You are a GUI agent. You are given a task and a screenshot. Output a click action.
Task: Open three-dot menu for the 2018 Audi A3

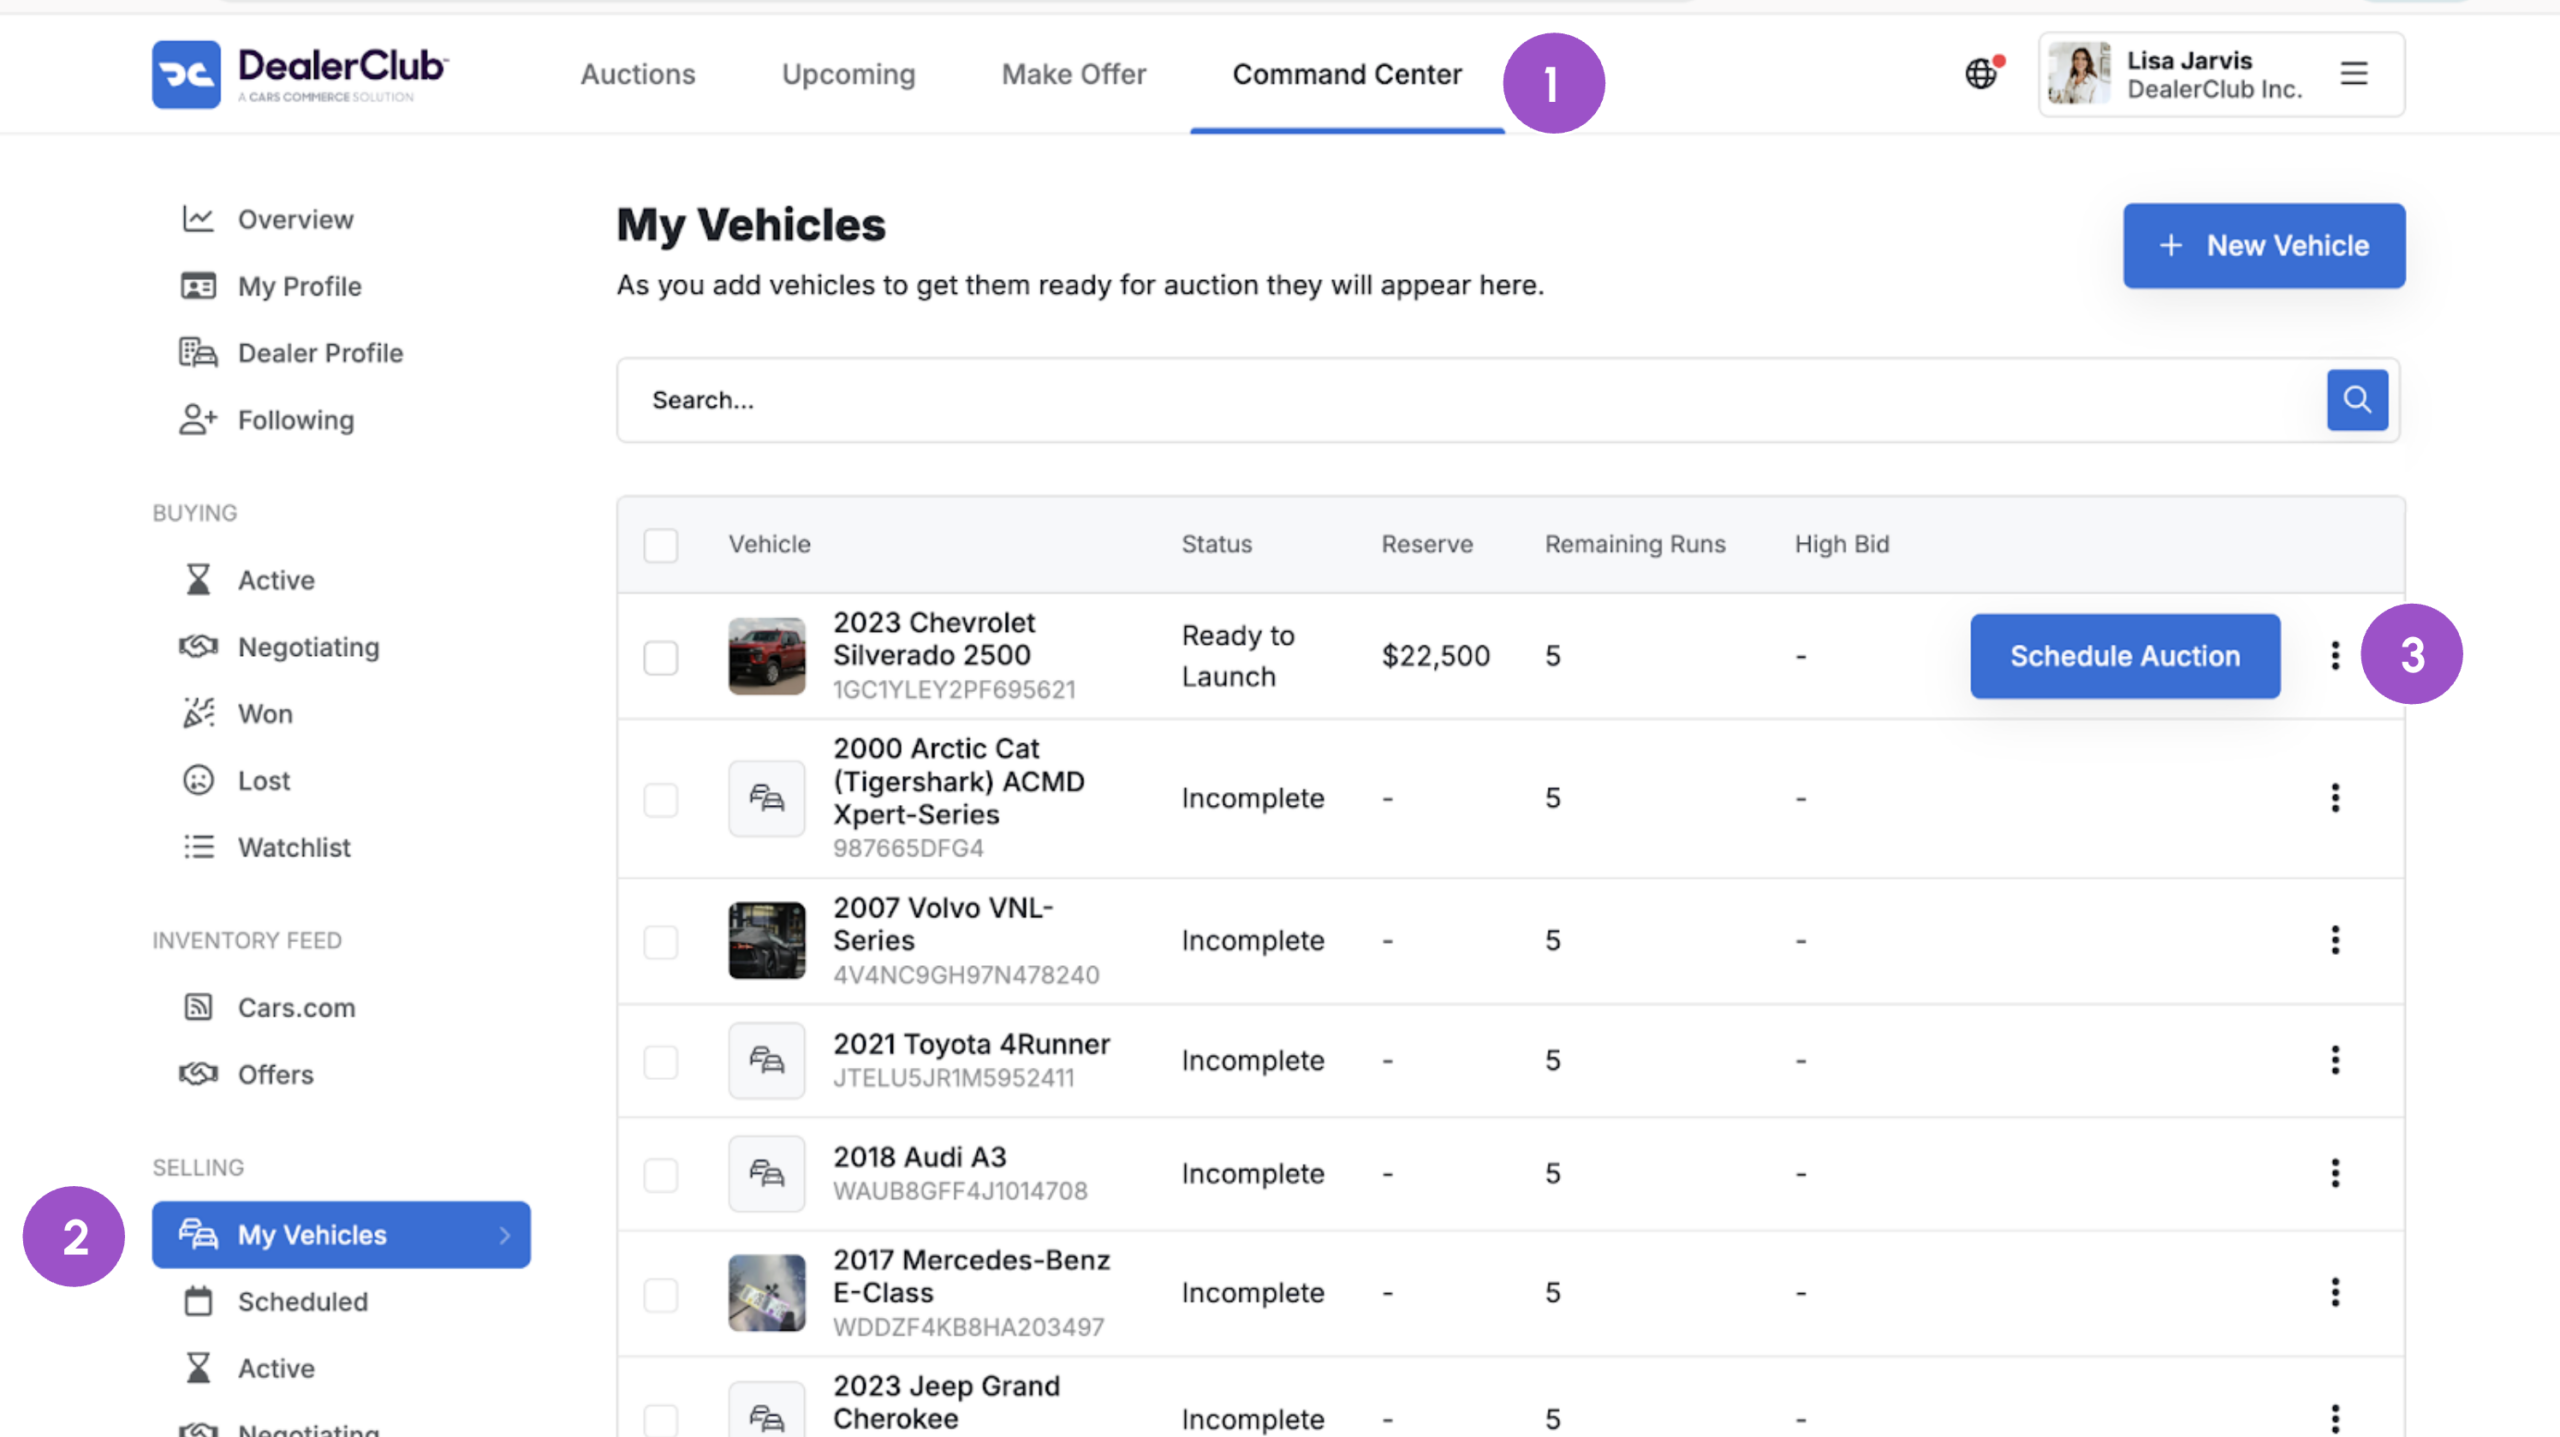click(2335, 1173)
